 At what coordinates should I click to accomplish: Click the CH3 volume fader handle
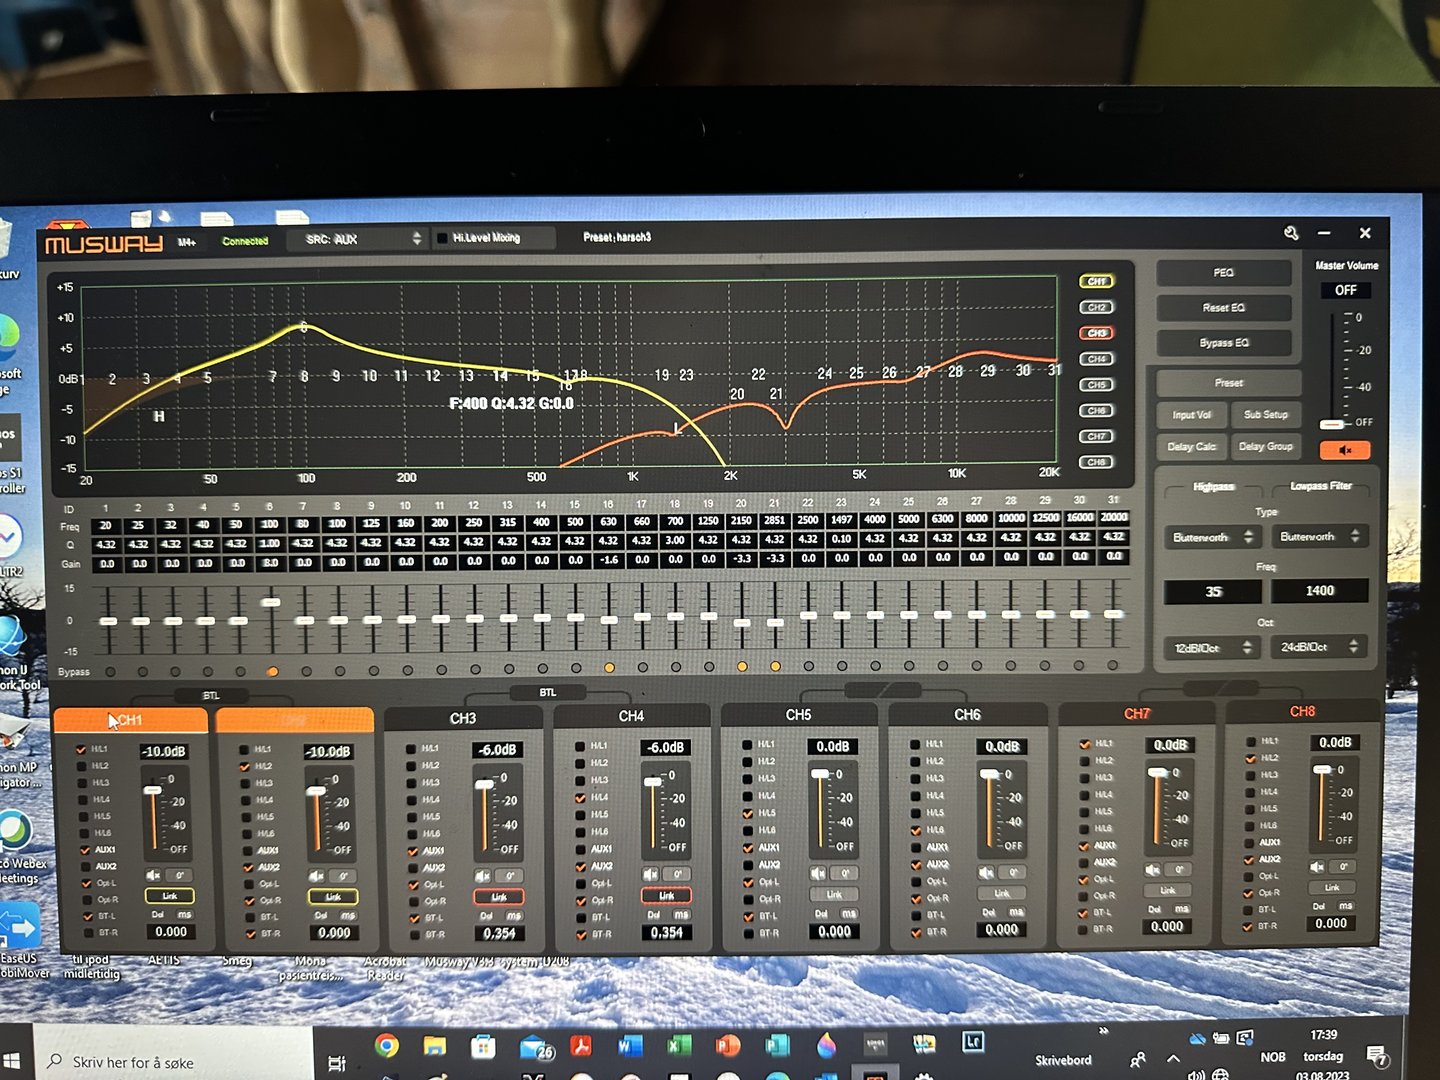(x=484, y=785)
